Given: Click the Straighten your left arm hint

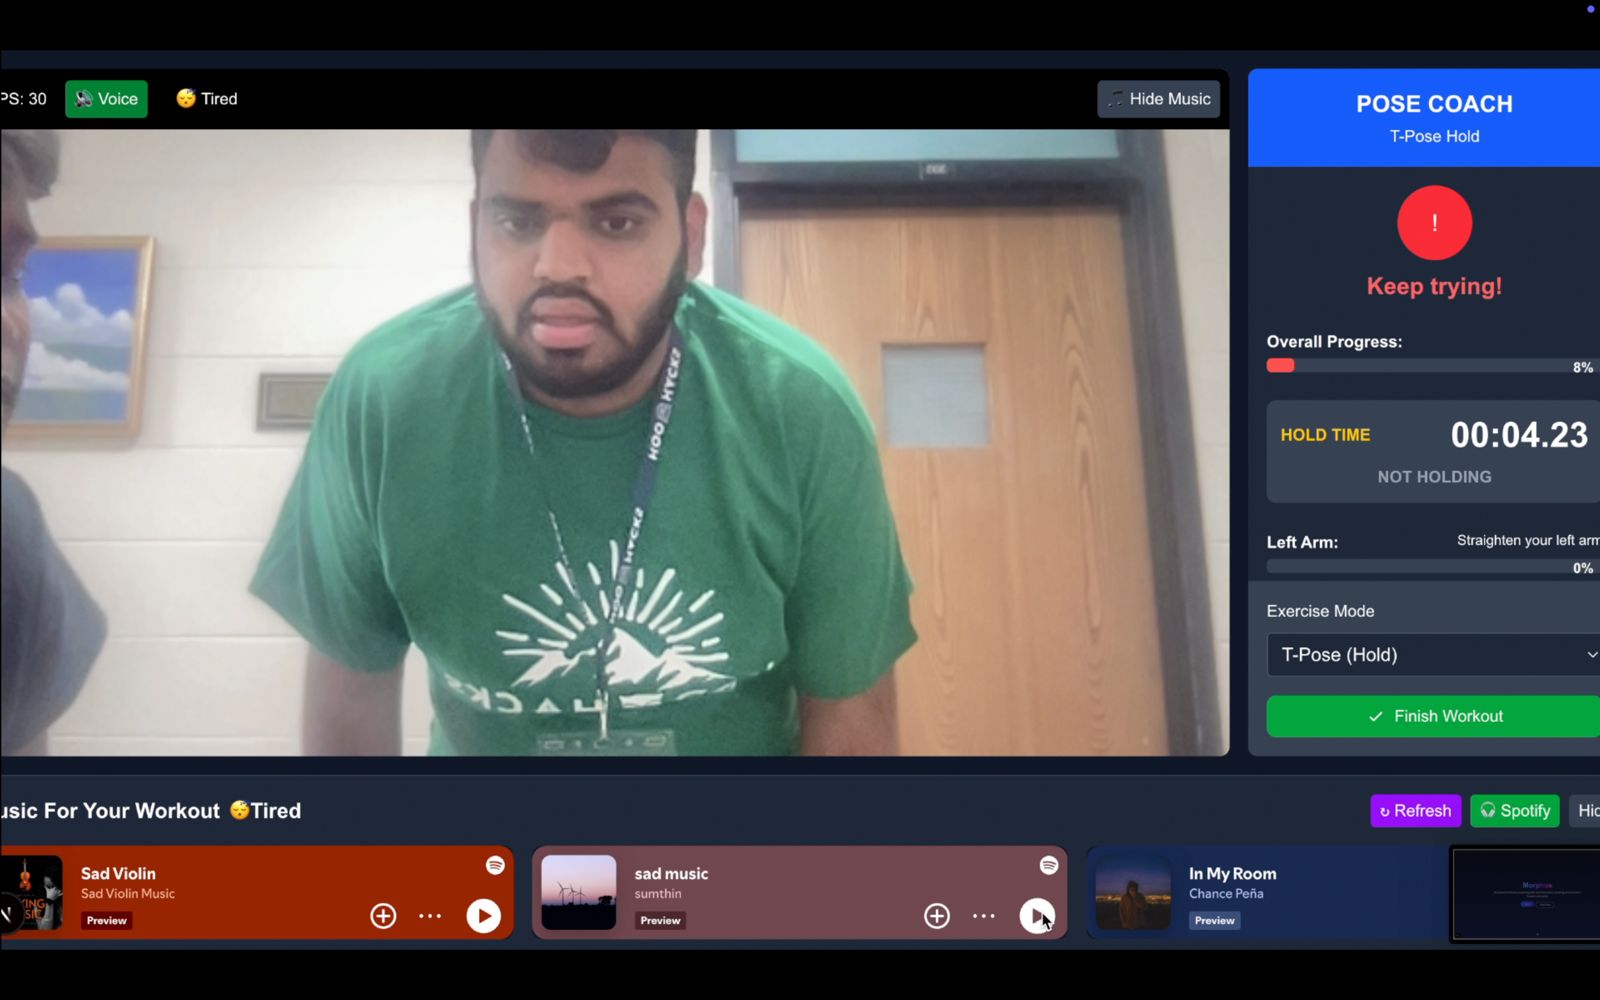Looking at the screenshot, I should pyautogui.click(x=1528, y=540).
